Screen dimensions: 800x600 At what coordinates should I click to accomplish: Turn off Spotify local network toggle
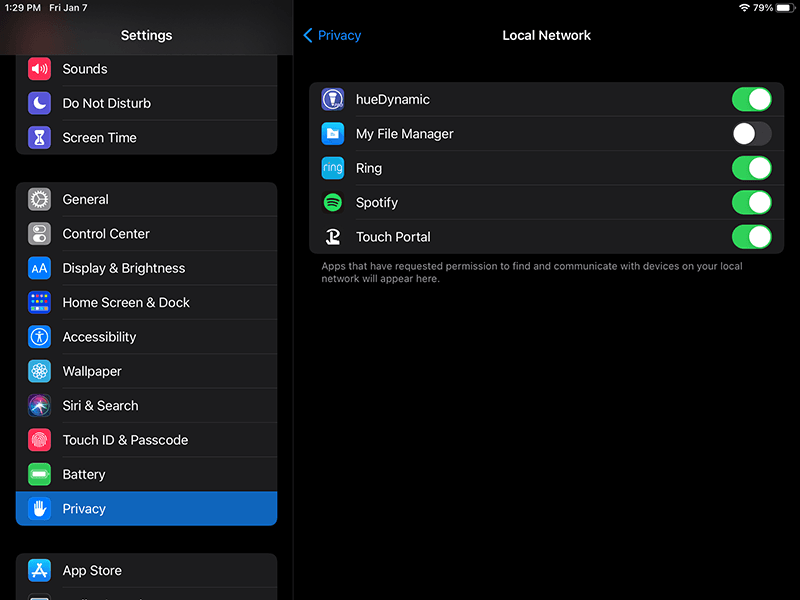tap(752, 203)
